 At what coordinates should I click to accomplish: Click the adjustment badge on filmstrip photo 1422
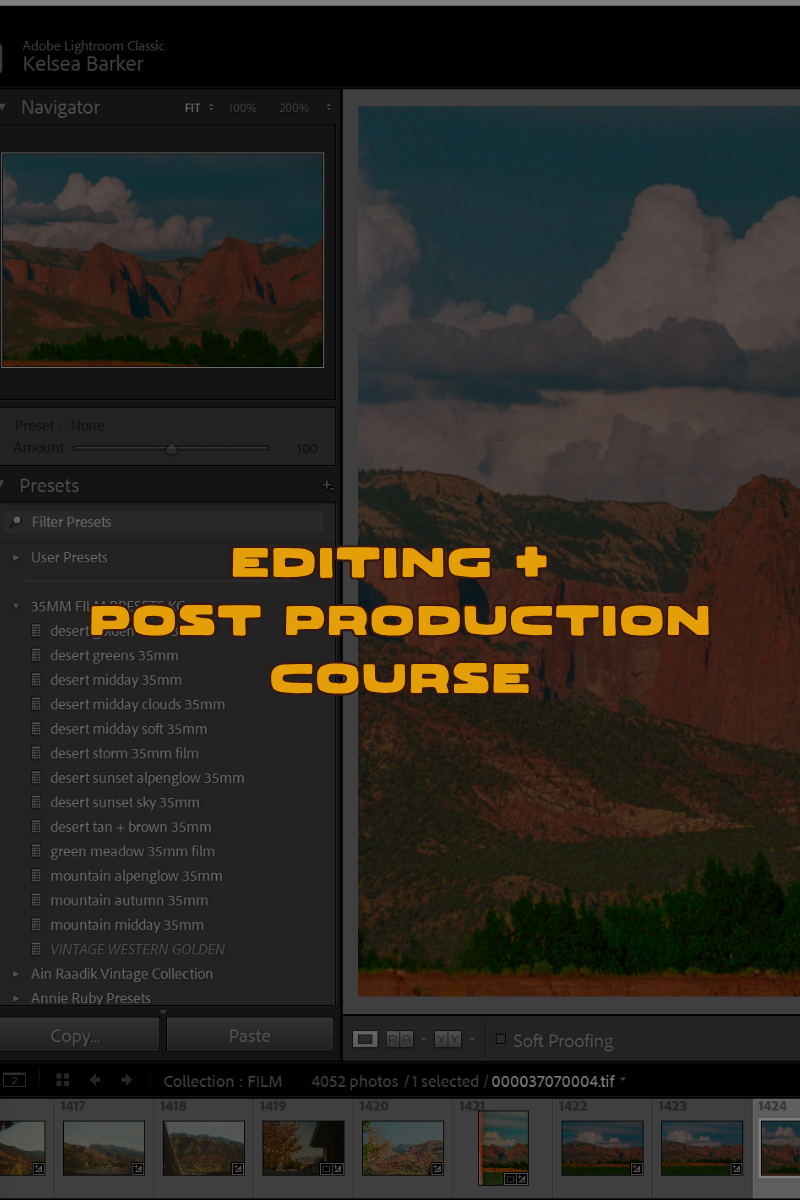636,1168
